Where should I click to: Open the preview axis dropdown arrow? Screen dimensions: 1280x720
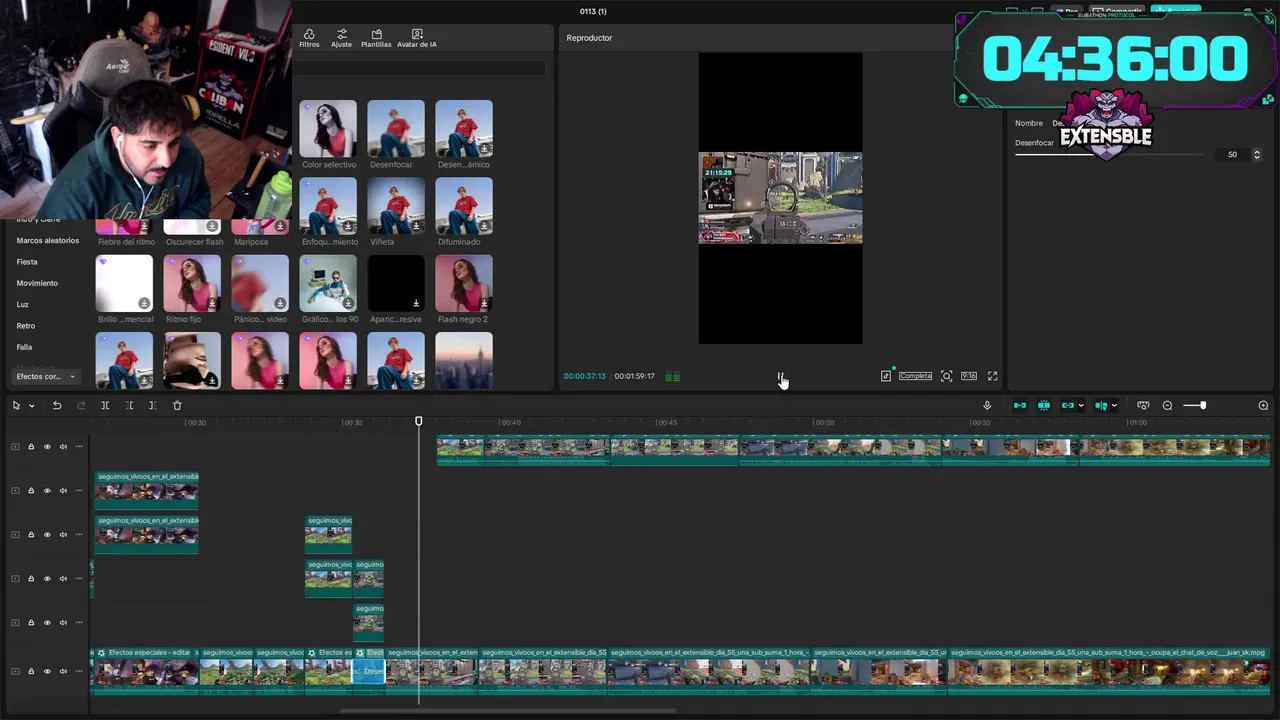(1114, 406)
